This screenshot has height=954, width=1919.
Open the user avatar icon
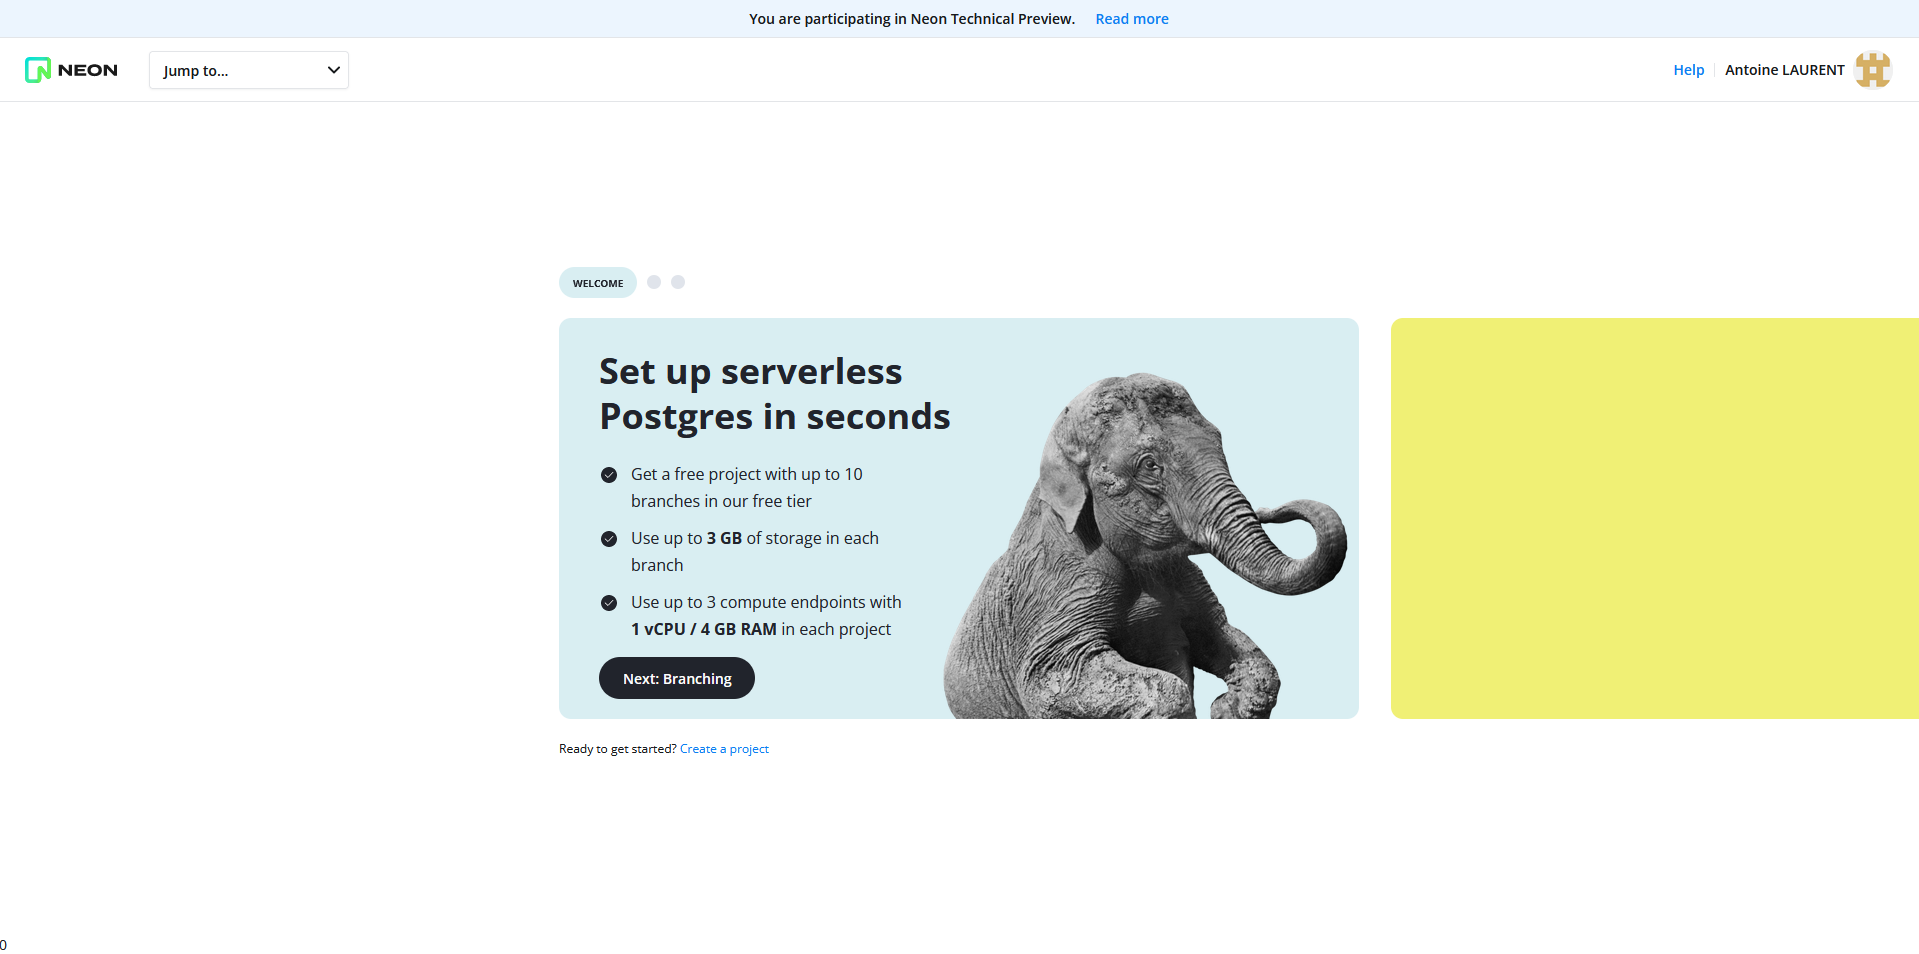1873,70
